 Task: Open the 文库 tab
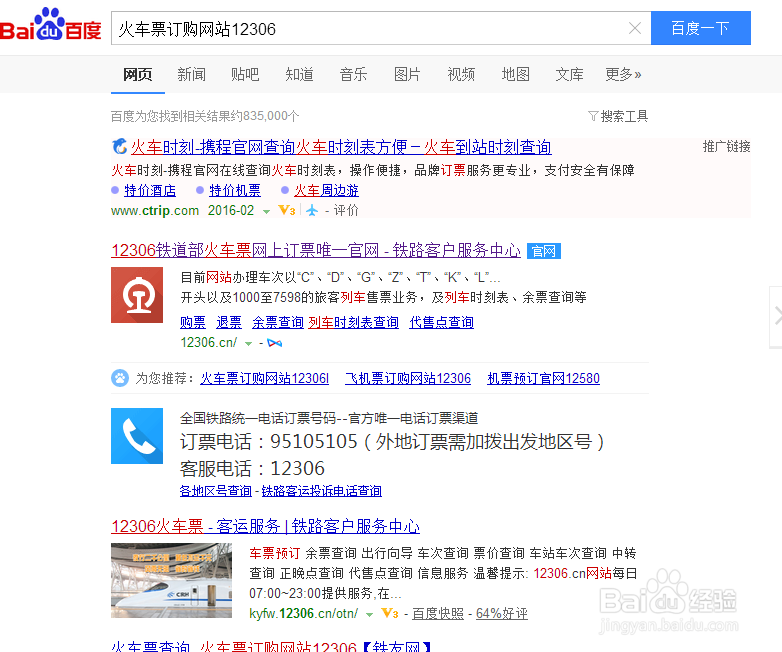pyautogui.click(x=569, y=74)
